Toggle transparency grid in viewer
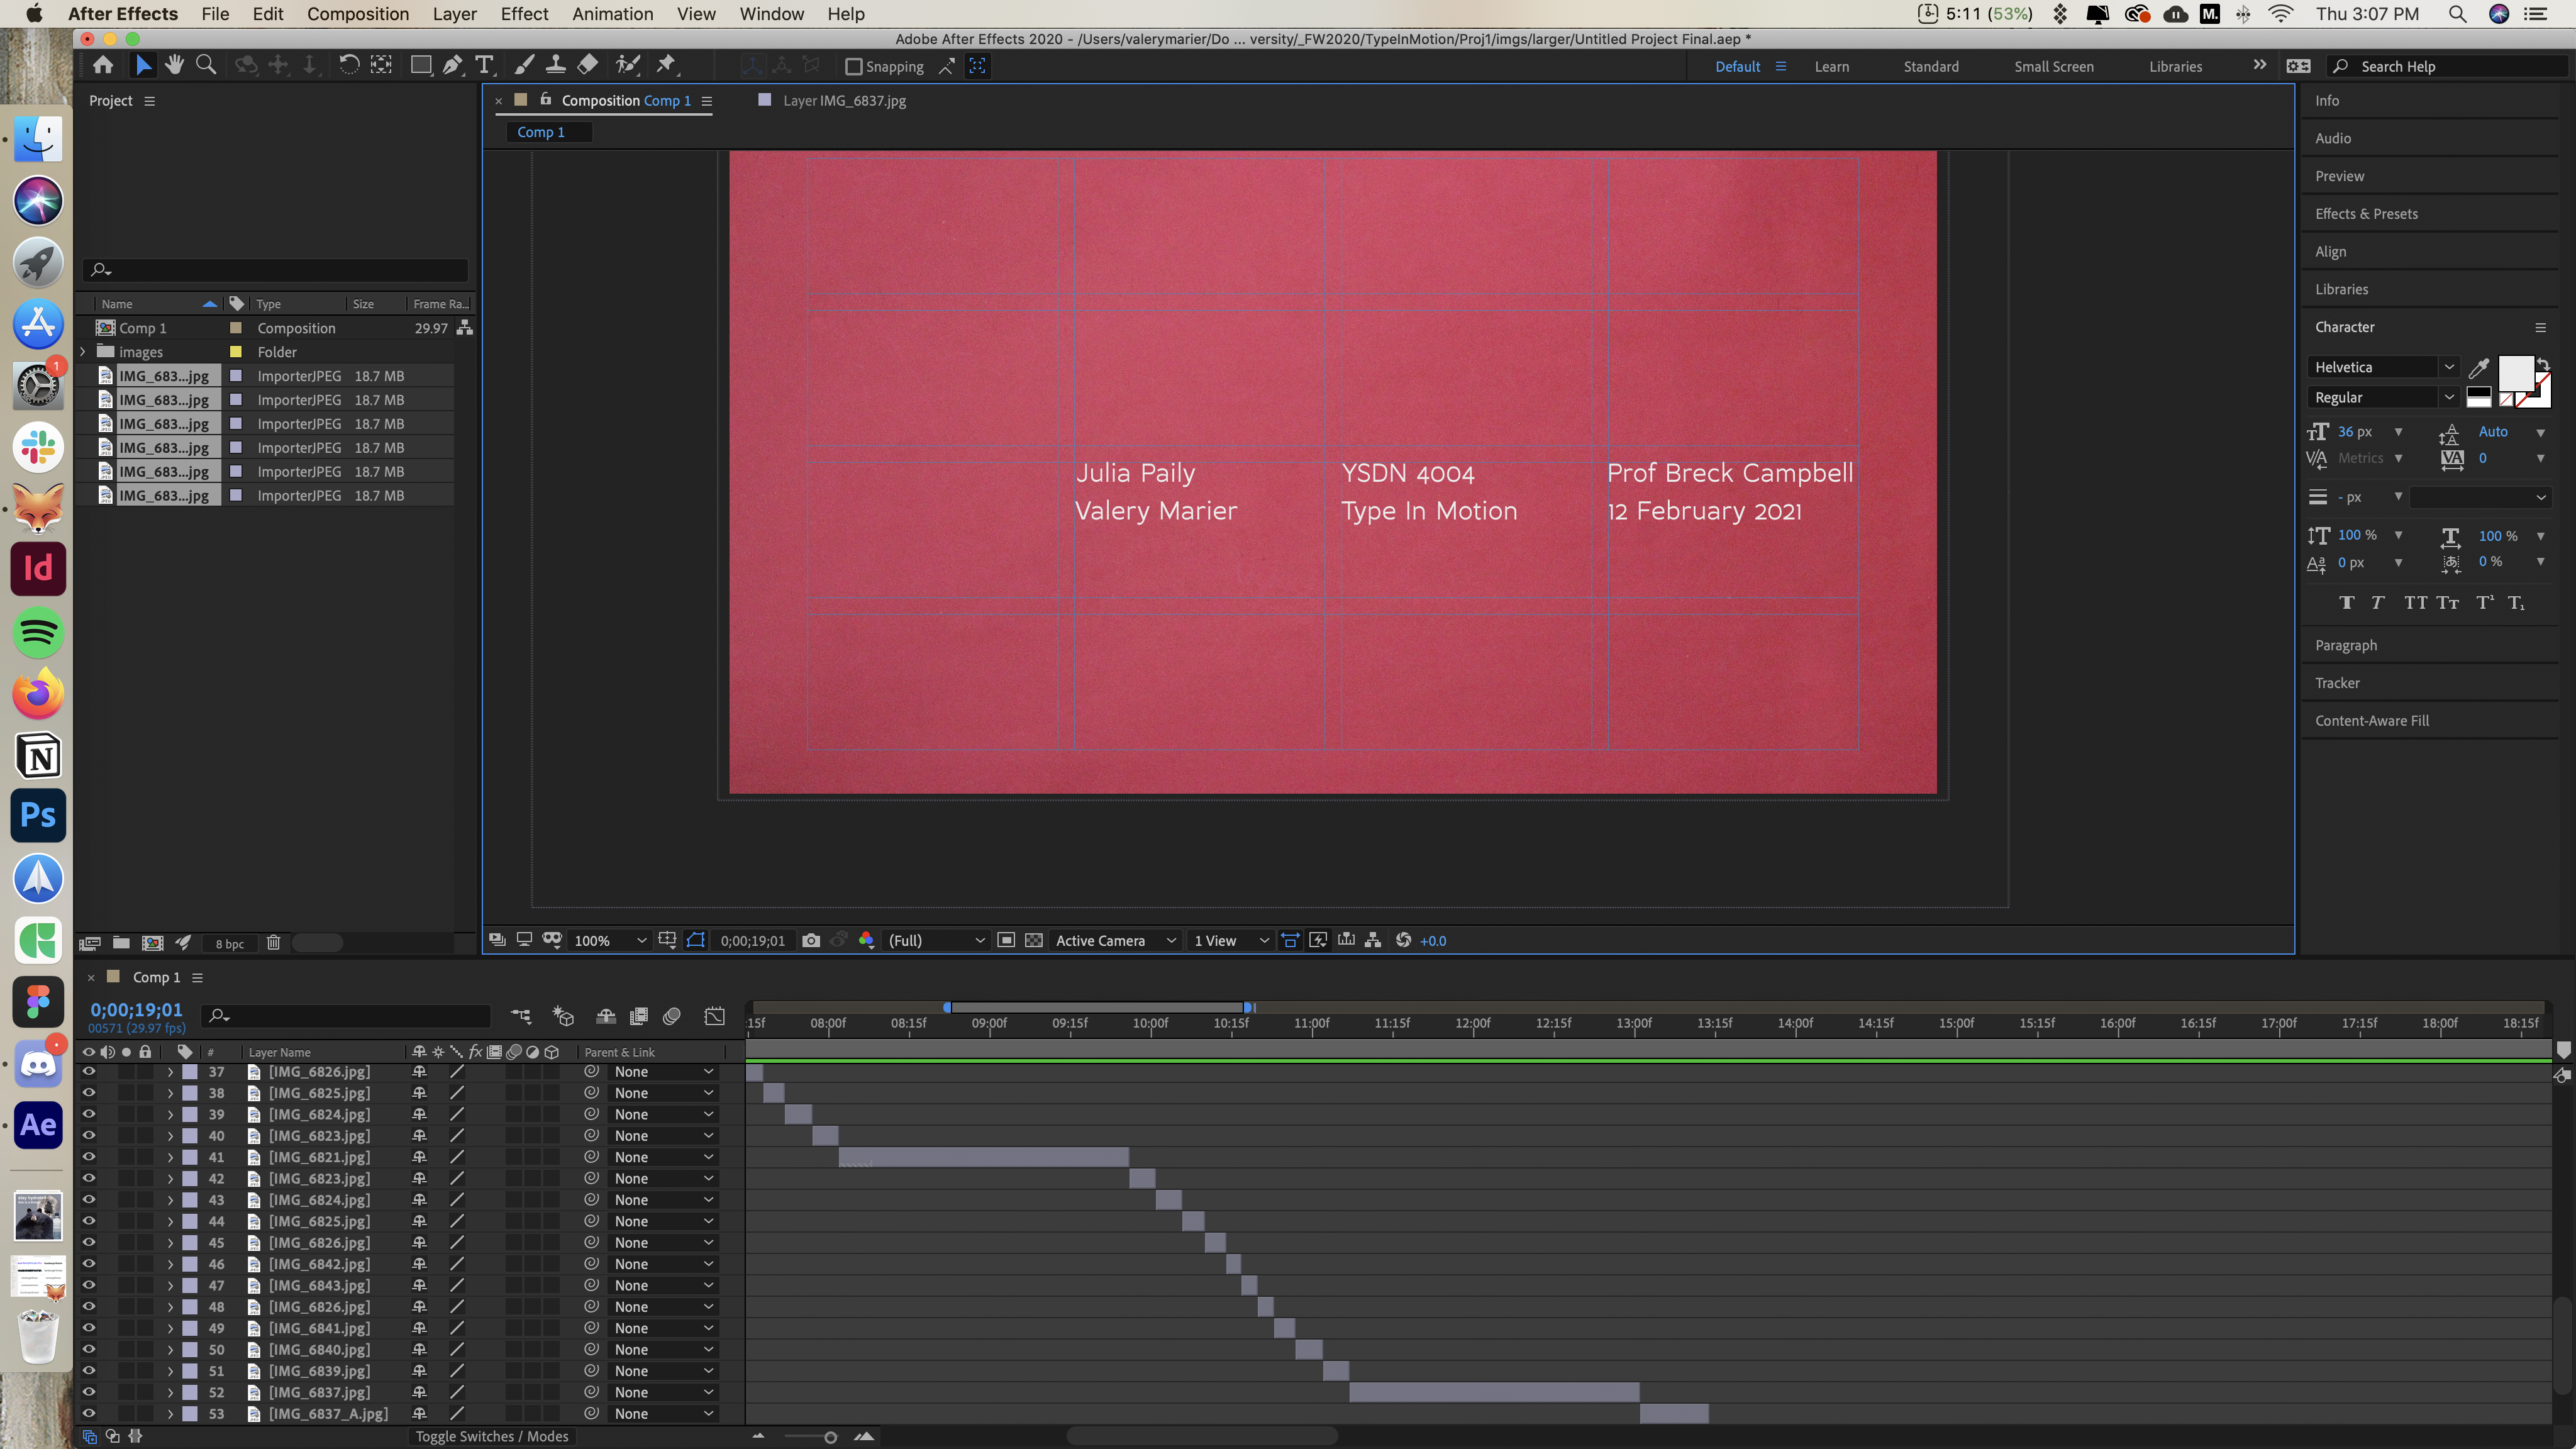 click(1034, 940)
